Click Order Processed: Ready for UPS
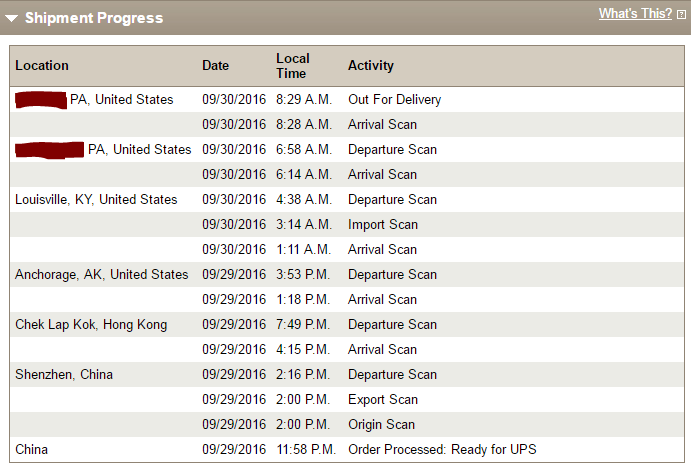The height and width of the screenshot is (469, 691). 442,449
